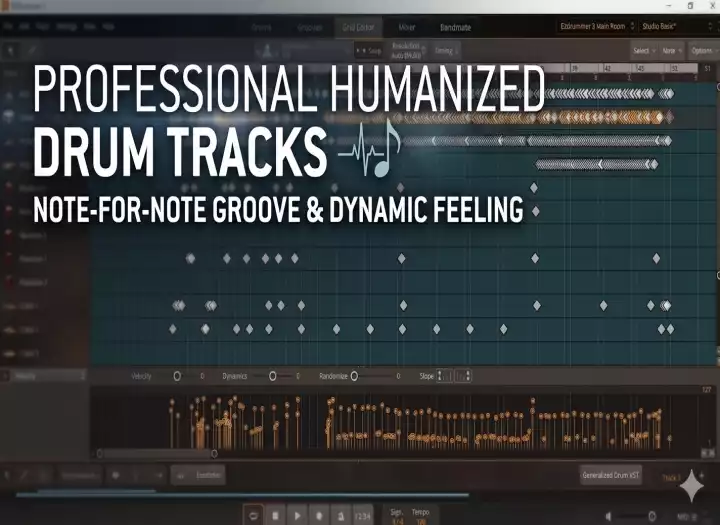This screenshot has height=525, width=720.
Task: Start playback with the play button
Action: (297, 515)
